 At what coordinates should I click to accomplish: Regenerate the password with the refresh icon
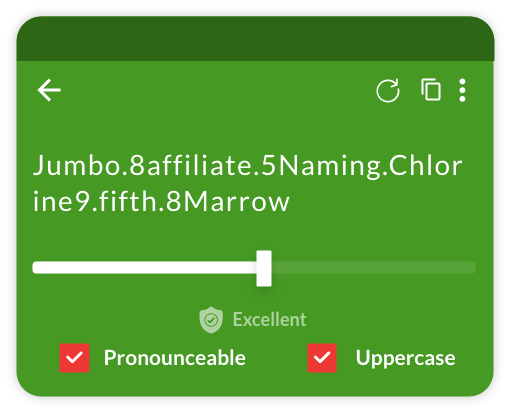(388, 90)
